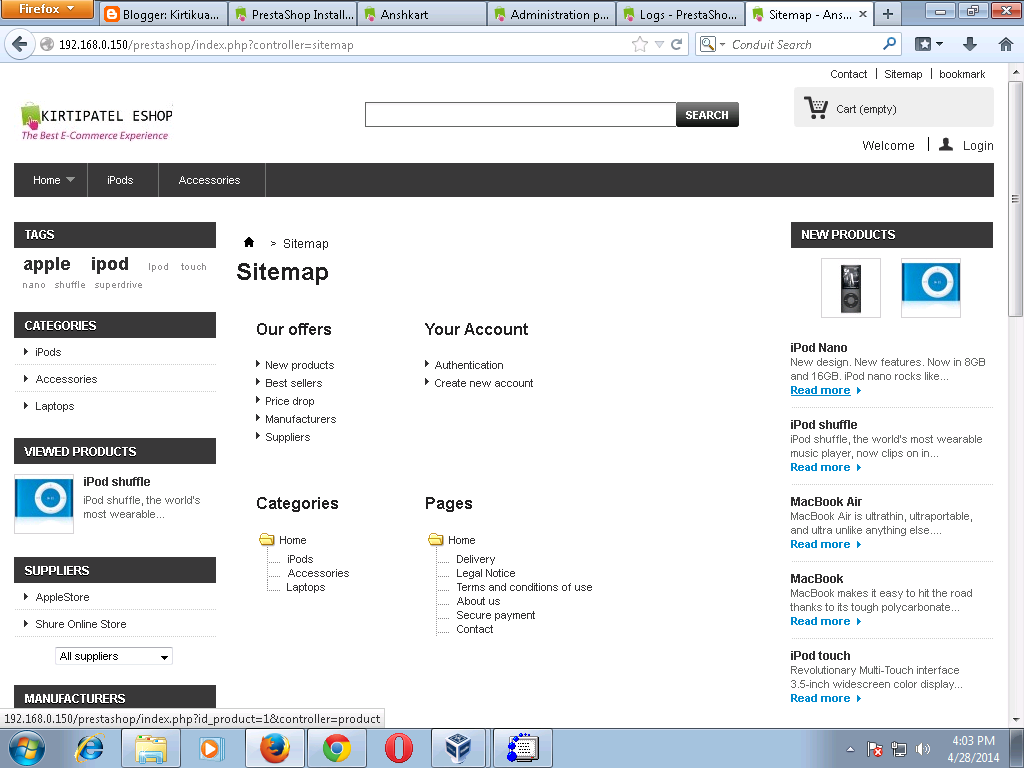Click the Kirtipatel Eshop logo
The height and width of the screenshot is (768, 1024).
(97, 121)
